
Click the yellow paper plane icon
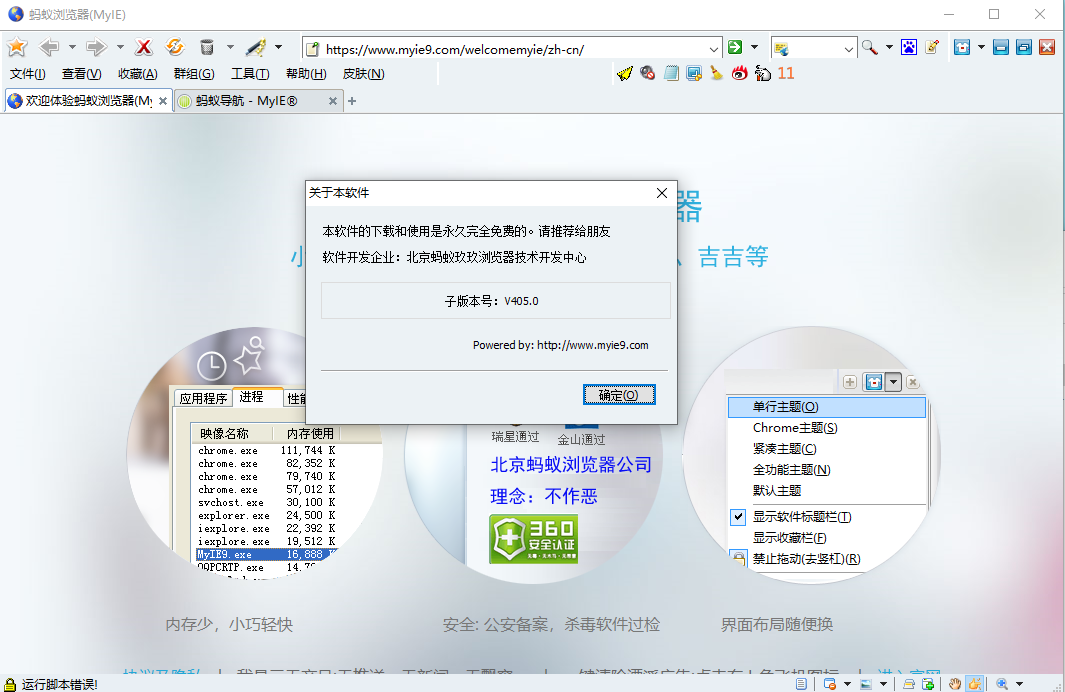[x=625, y=73]
